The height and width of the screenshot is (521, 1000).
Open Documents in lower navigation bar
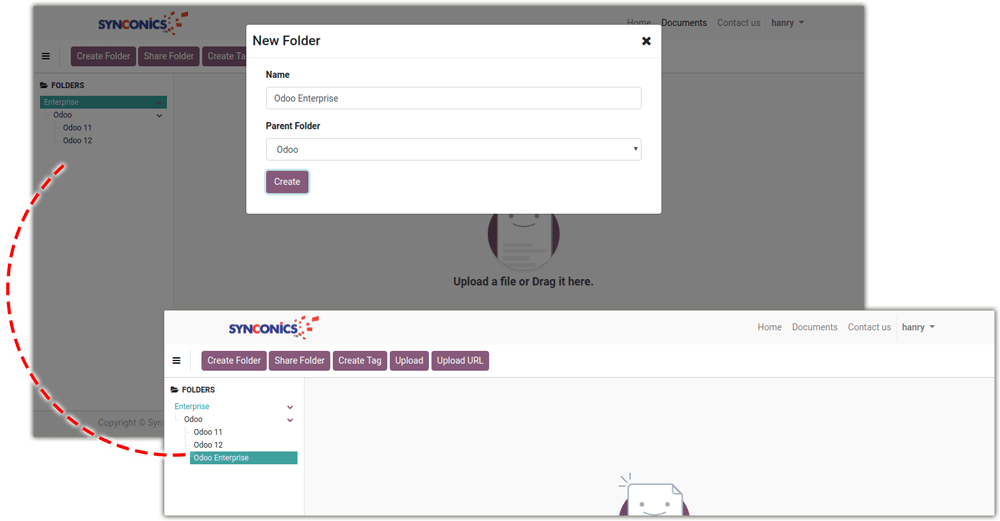click(x=814, y=327)
